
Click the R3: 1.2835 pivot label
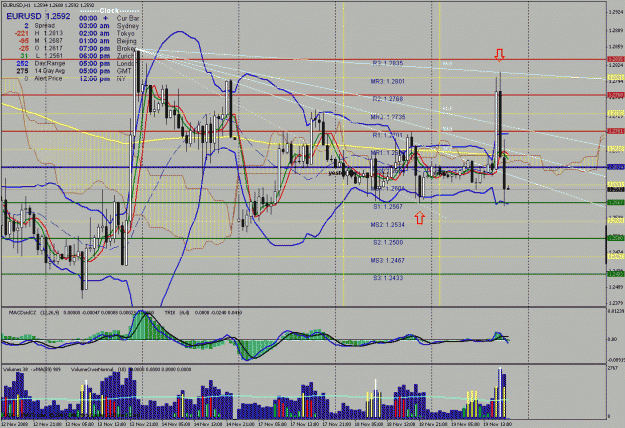(x=388, y=63)
